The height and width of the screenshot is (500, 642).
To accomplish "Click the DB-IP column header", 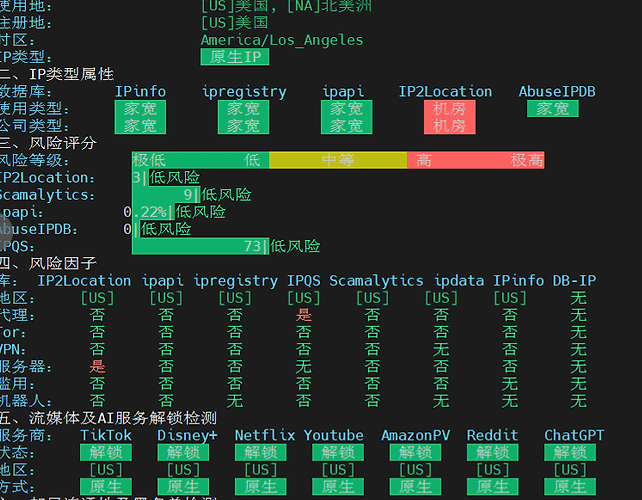I will 574,281.
